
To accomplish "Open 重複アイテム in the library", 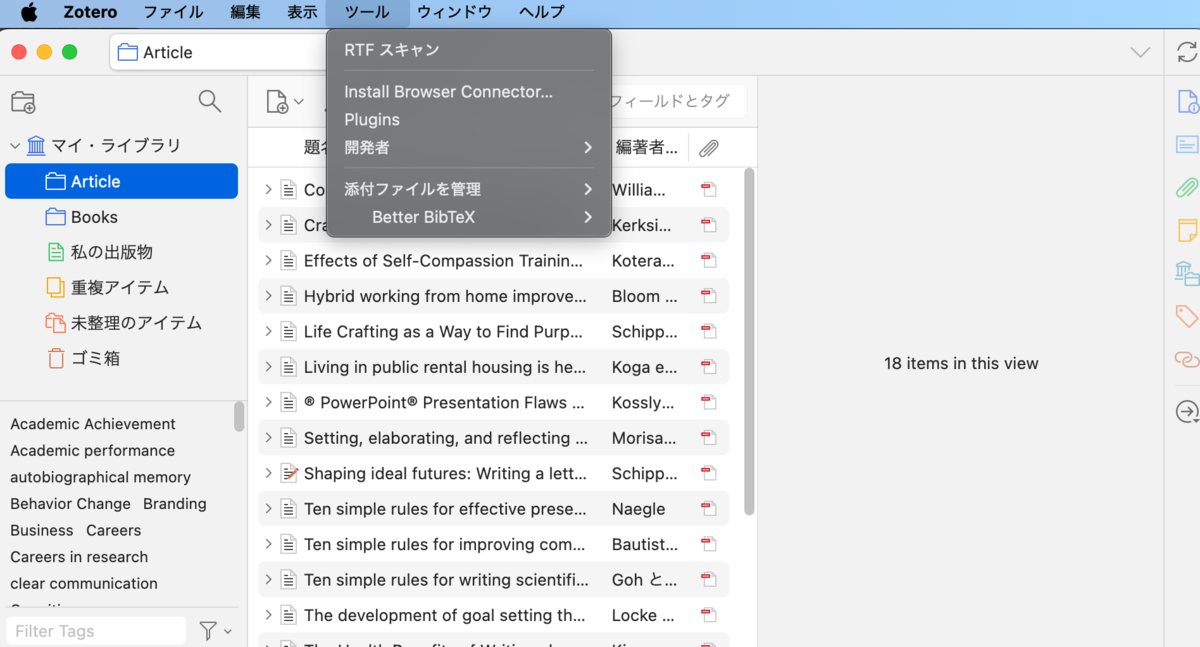I will click(121, 288).
